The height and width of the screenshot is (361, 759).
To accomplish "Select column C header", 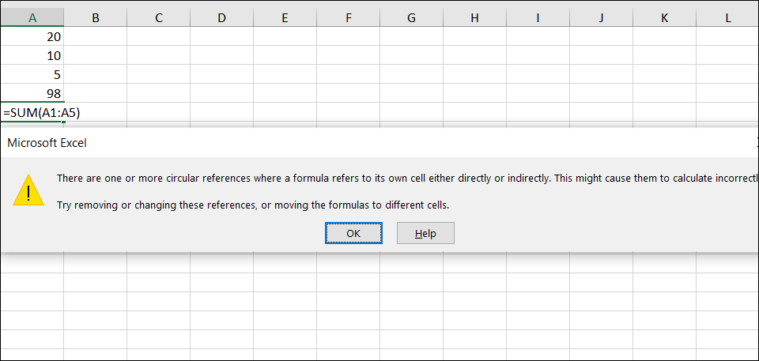I will coord(159,18).
